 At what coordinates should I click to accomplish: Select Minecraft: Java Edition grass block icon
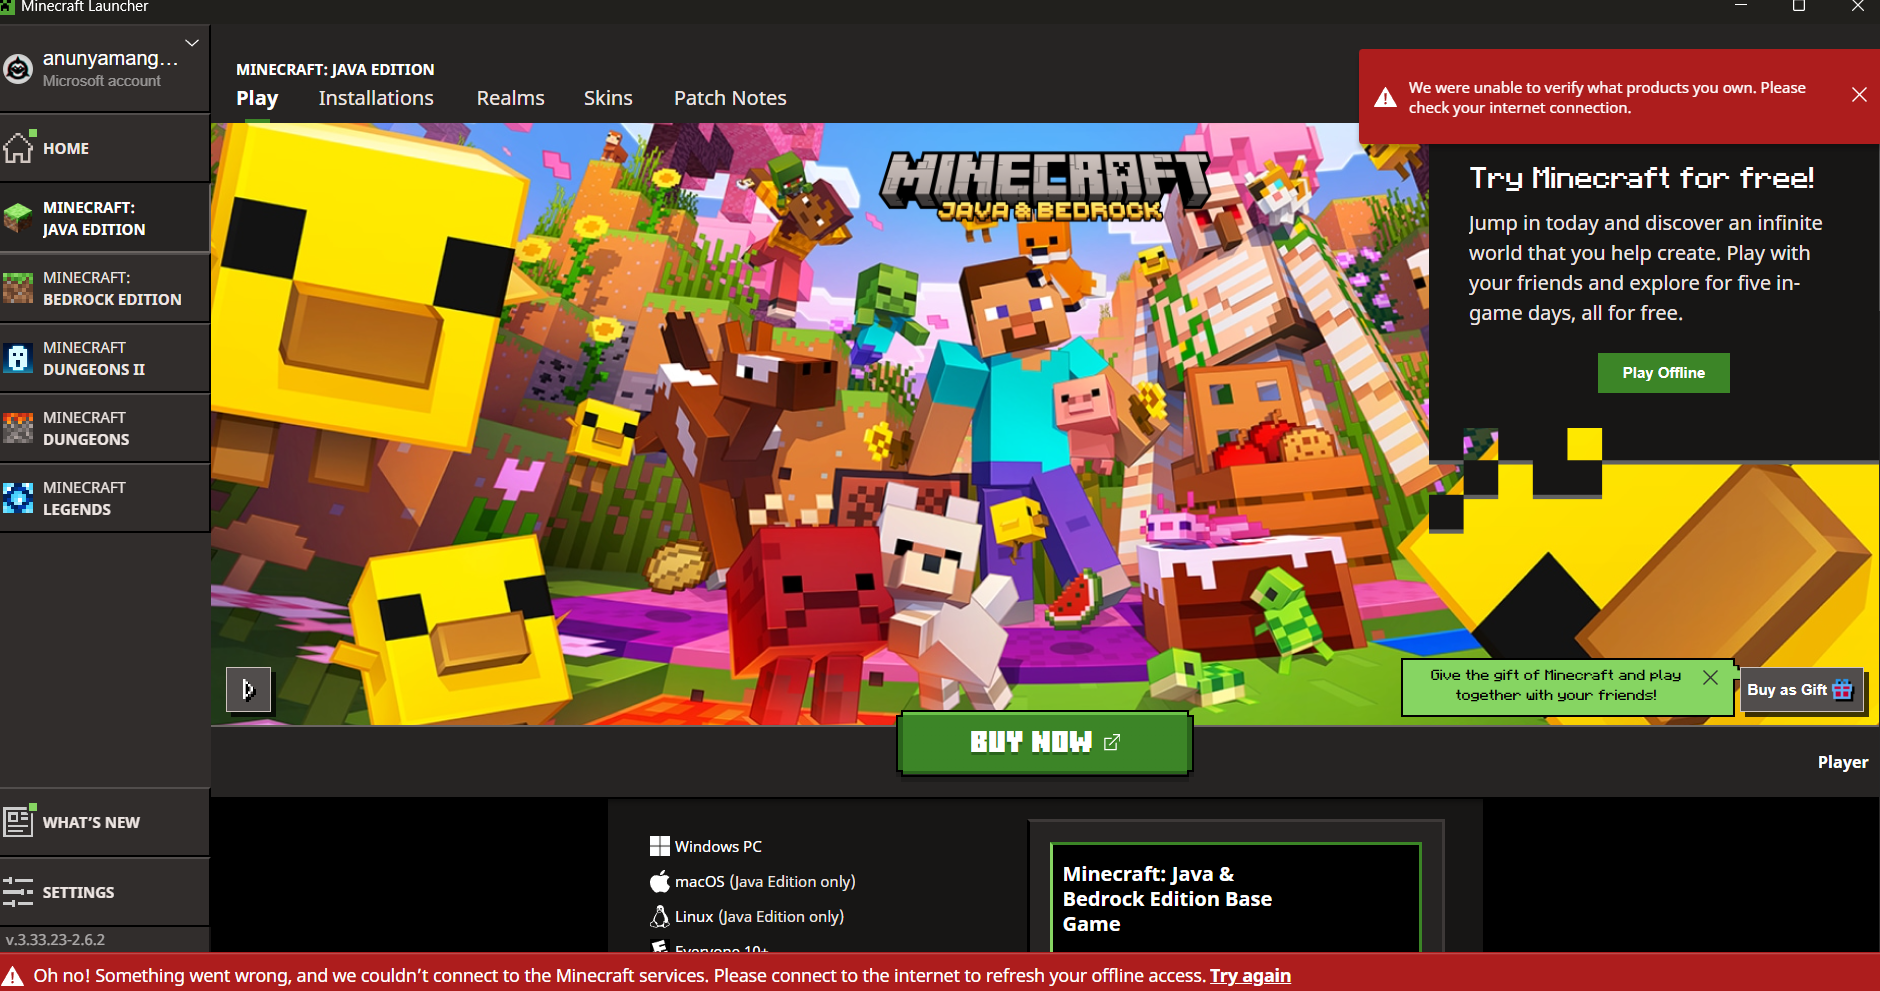pyautogui.click(x=18, y=218)
